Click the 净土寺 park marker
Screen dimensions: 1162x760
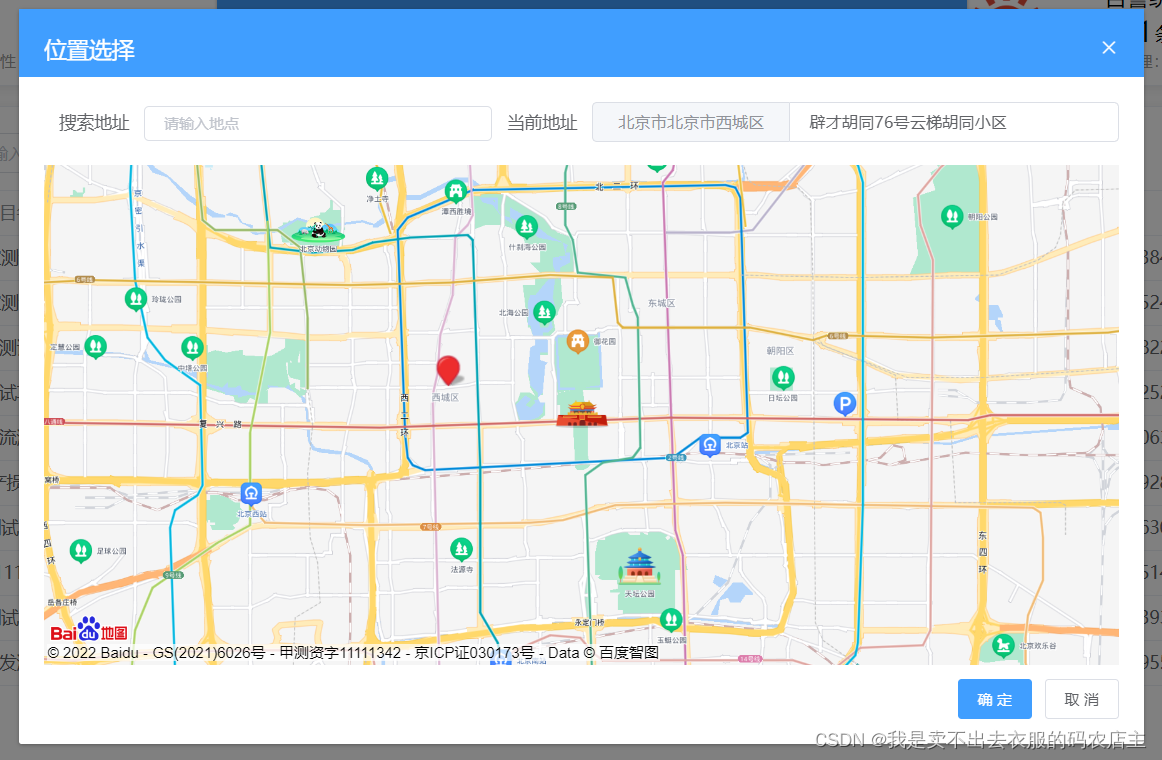(x=377, y=179)
